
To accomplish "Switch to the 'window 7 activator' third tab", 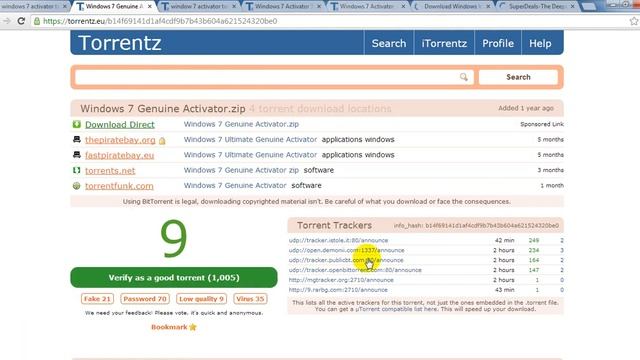I will pyautogui.click(x=198, y=6).
